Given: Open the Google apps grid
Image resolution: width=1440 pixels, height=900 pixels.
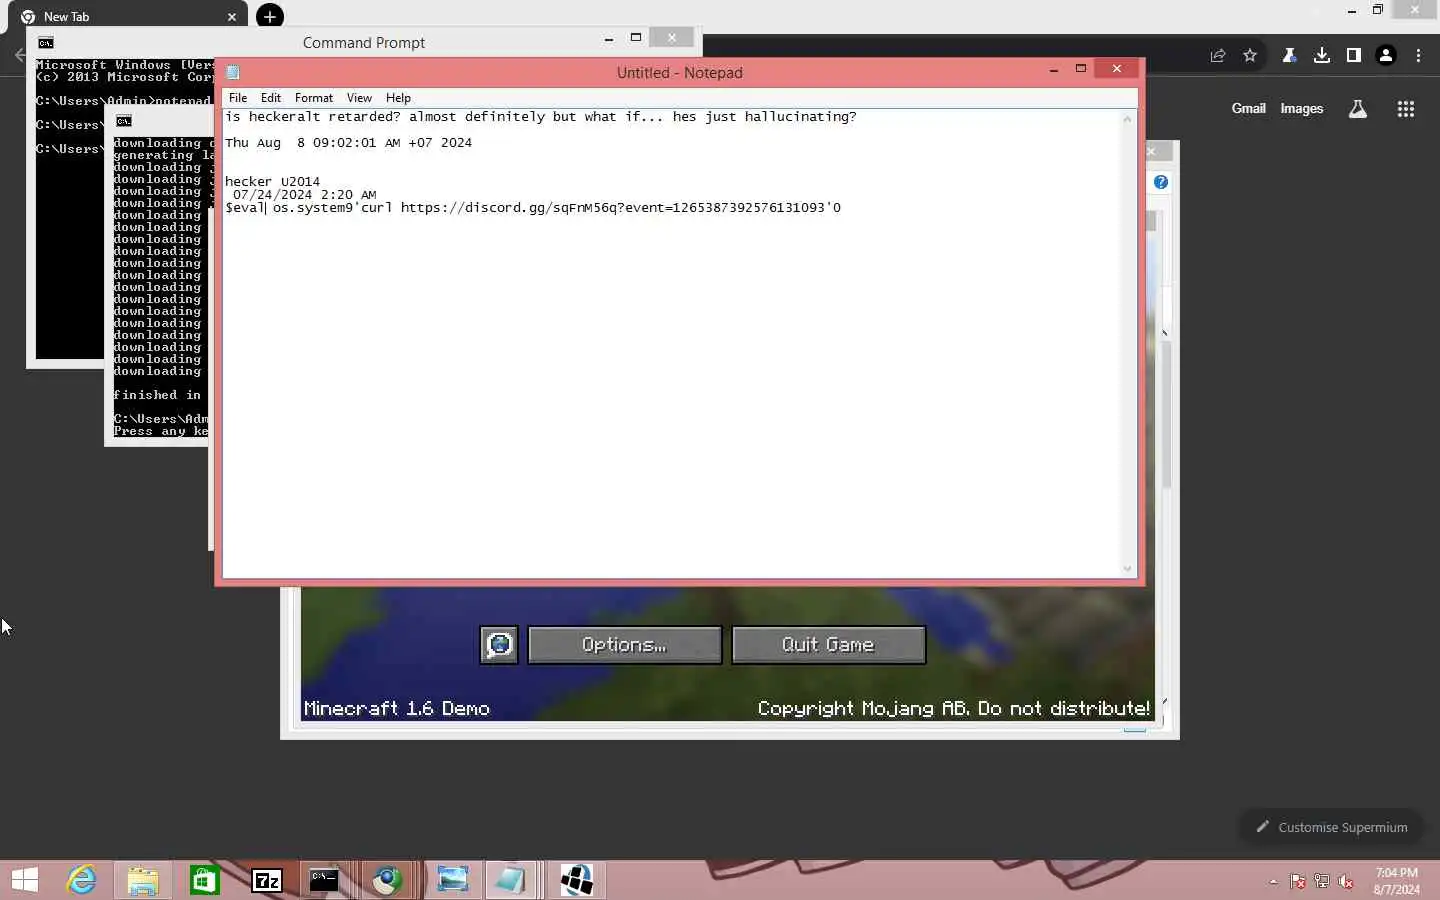Looking at the screenshot, I should pyautogui.click(x=1406, y=109).
